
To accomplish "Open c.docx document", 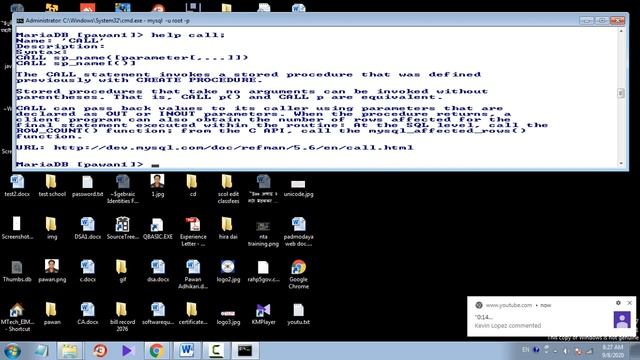I will point(87,271).
